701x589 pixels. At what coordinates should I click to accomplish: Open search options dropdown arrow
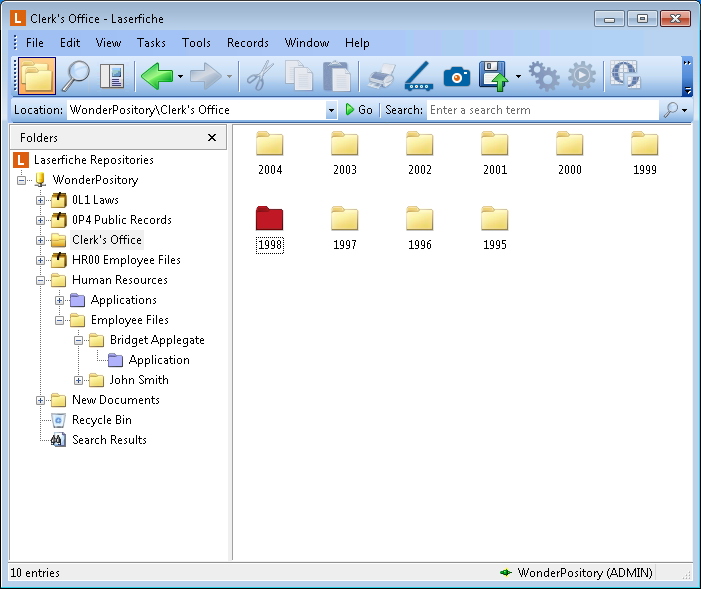coord(684,110)
